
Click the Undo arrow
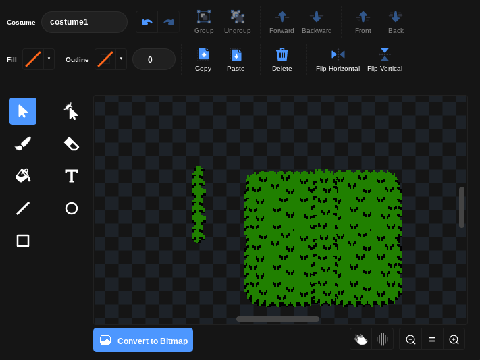coord(147,22)
